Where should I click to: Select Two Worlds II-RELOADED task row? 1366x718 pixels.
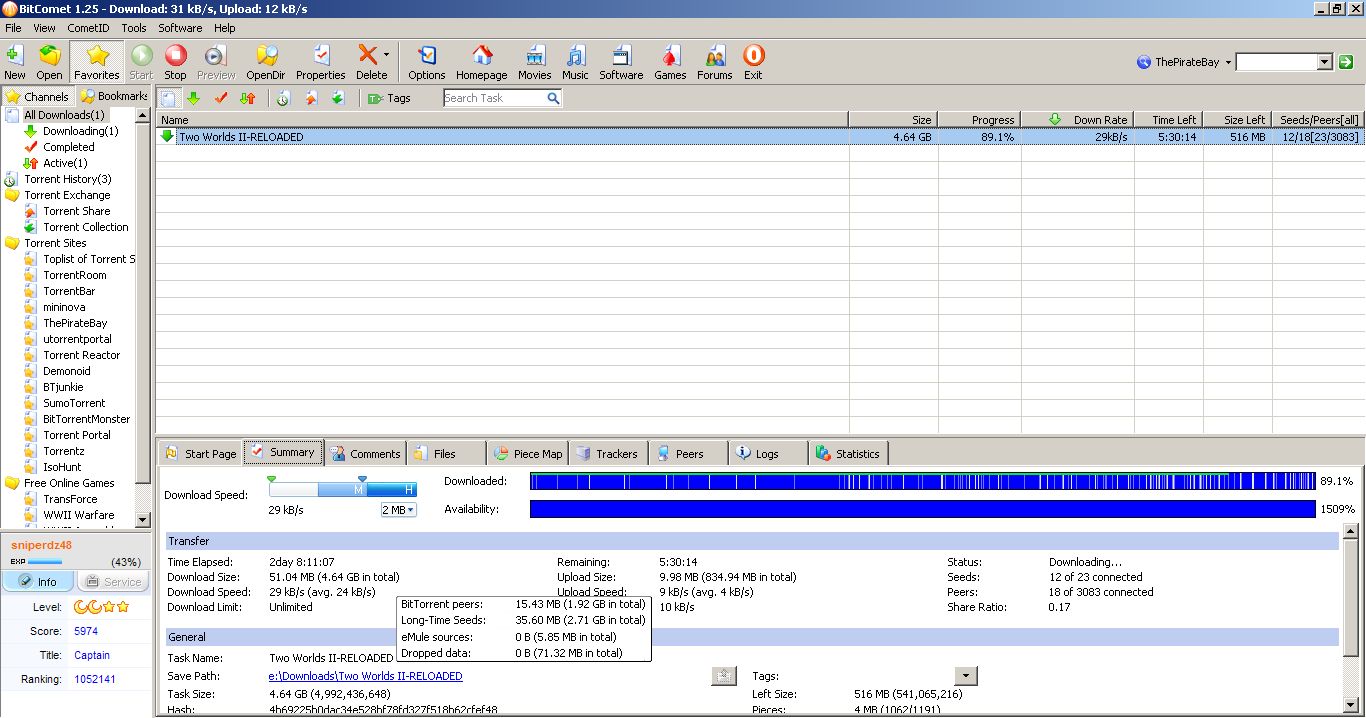click(x=760, y=137)
